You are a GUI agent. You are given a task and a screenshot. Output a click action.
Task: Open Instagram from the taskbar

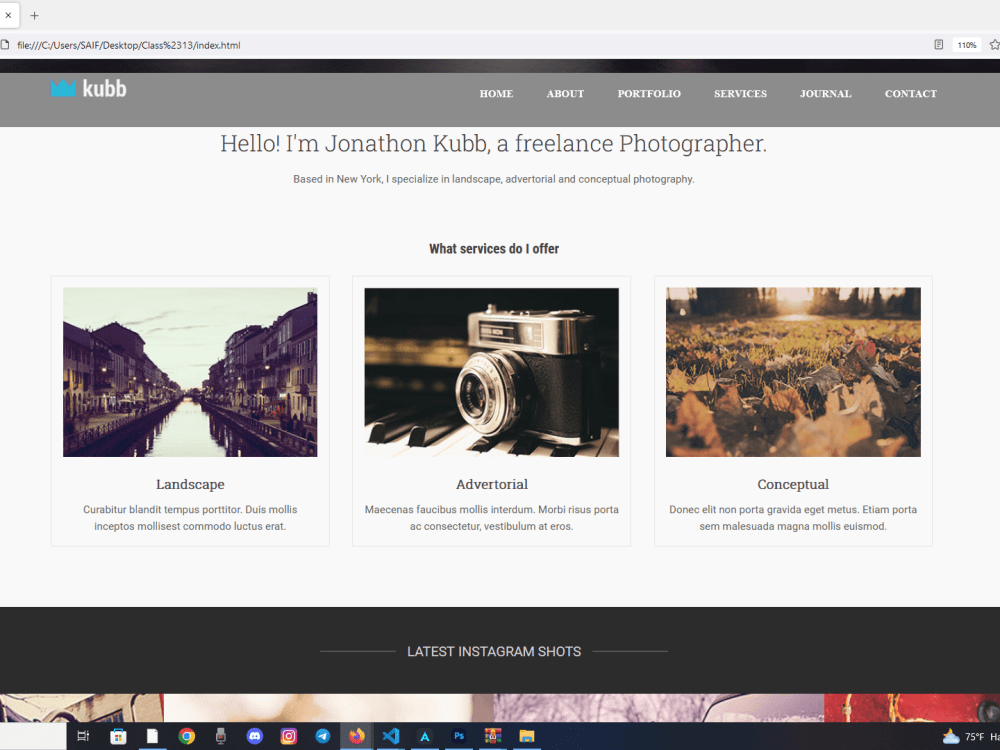pos(289,736)
